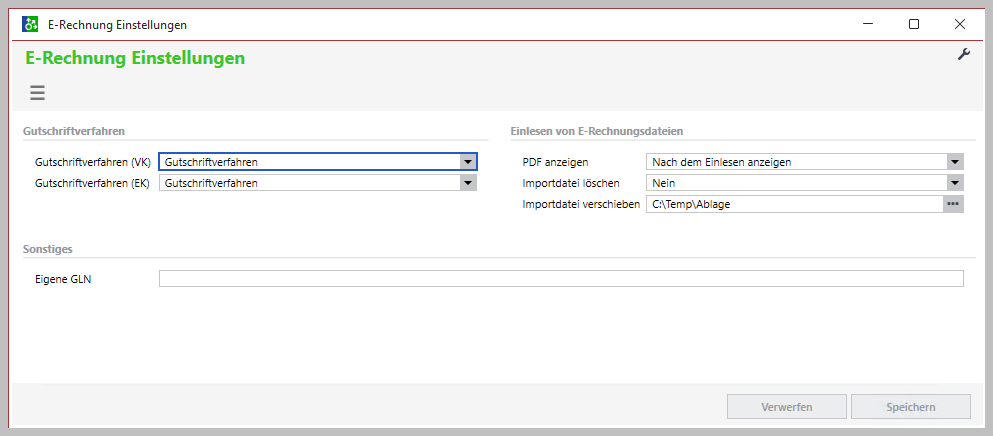Click the application icon in title bar
This screenshot has height=436, width=993.
(30, 24)
